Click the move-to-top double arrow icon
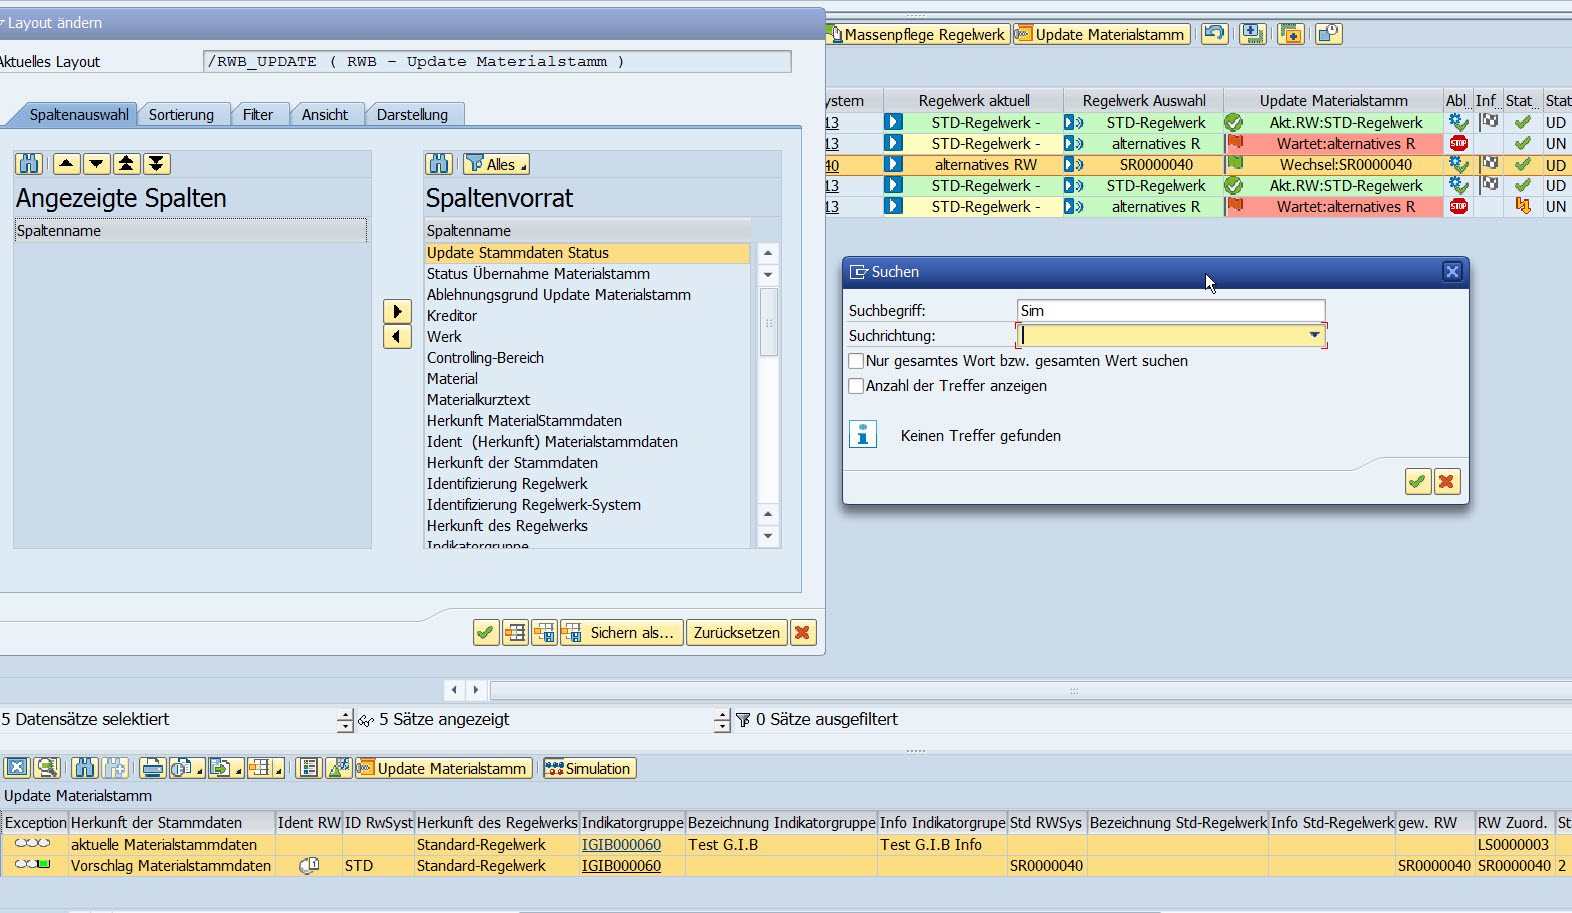The height and width of the screenshot is (913, 1572). pyautogui.click(x=126, y=164)
